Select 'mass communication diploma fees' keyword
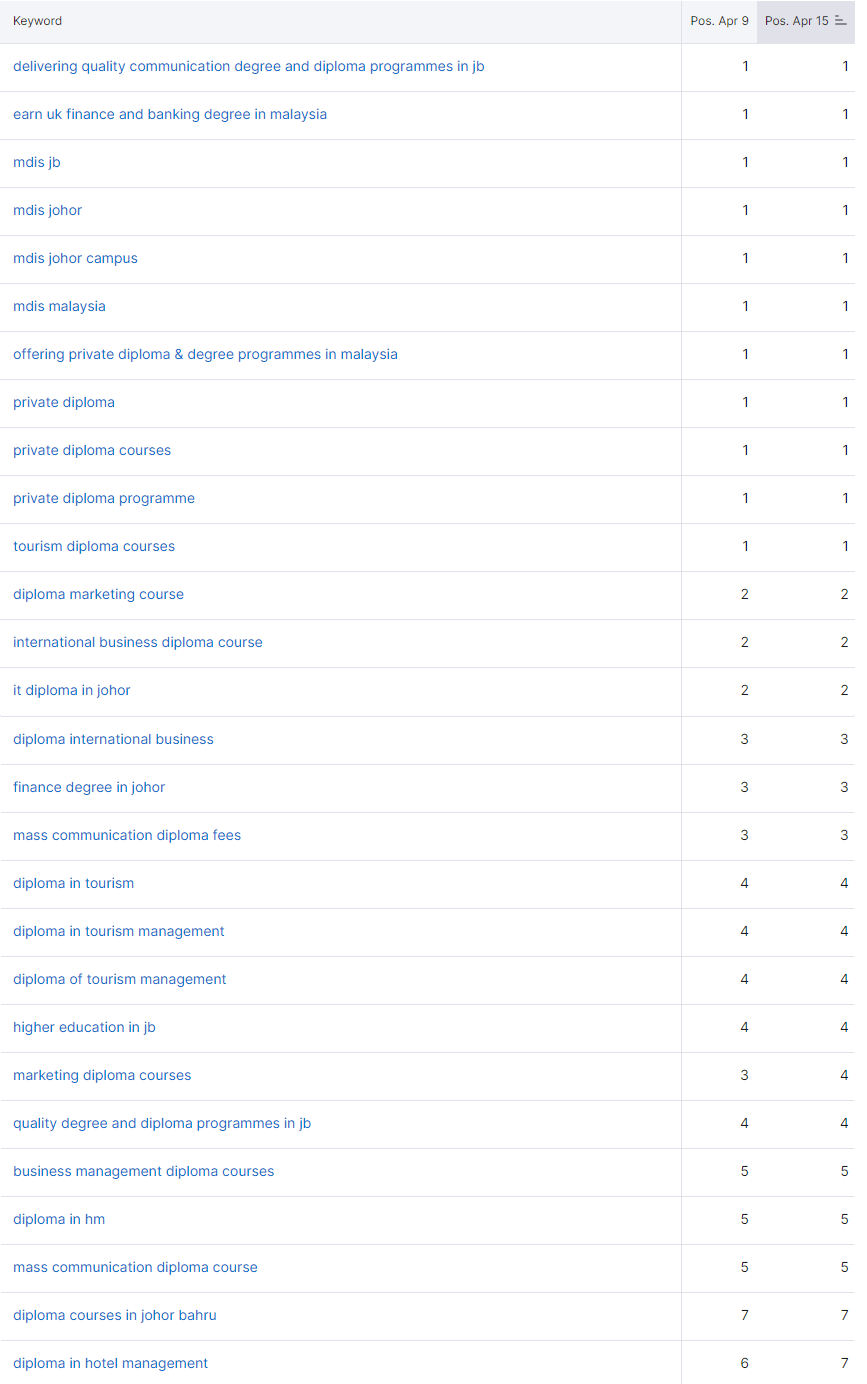The height and width of the screenshot is (1384, 867). [x=127, y=835]
